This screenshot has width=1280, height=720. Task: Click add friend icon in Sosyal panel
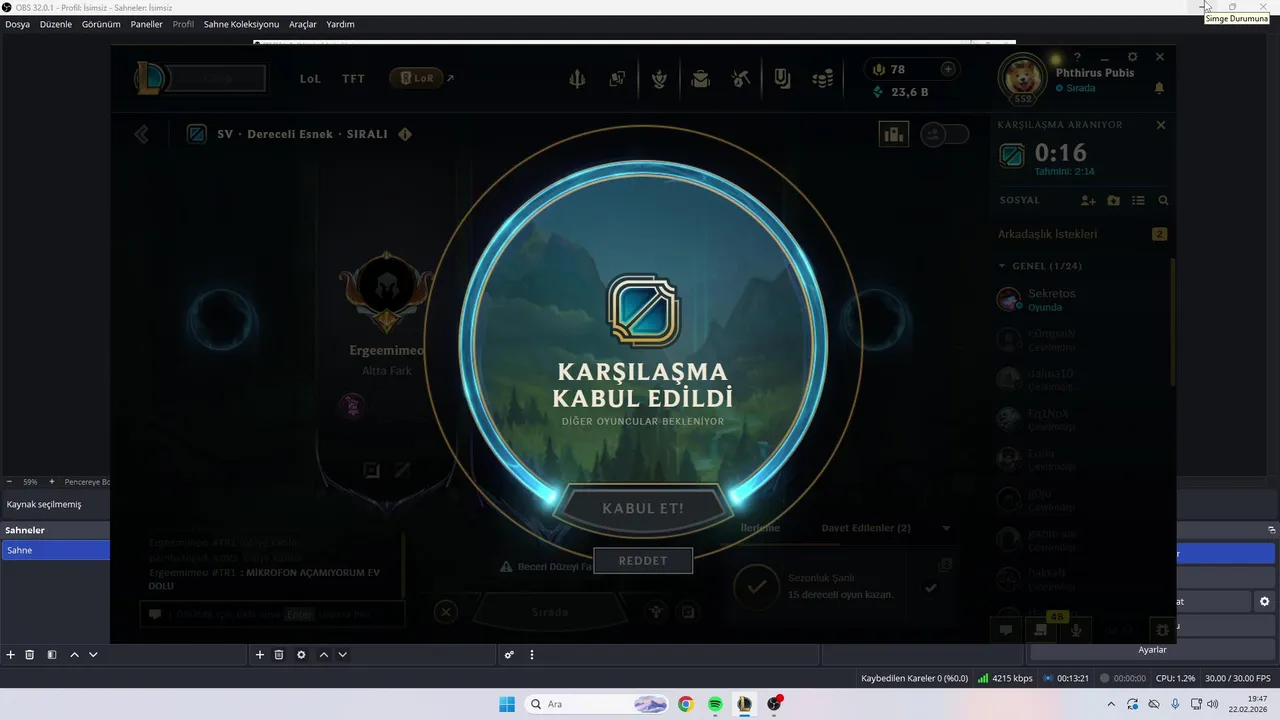point(1089,200)
